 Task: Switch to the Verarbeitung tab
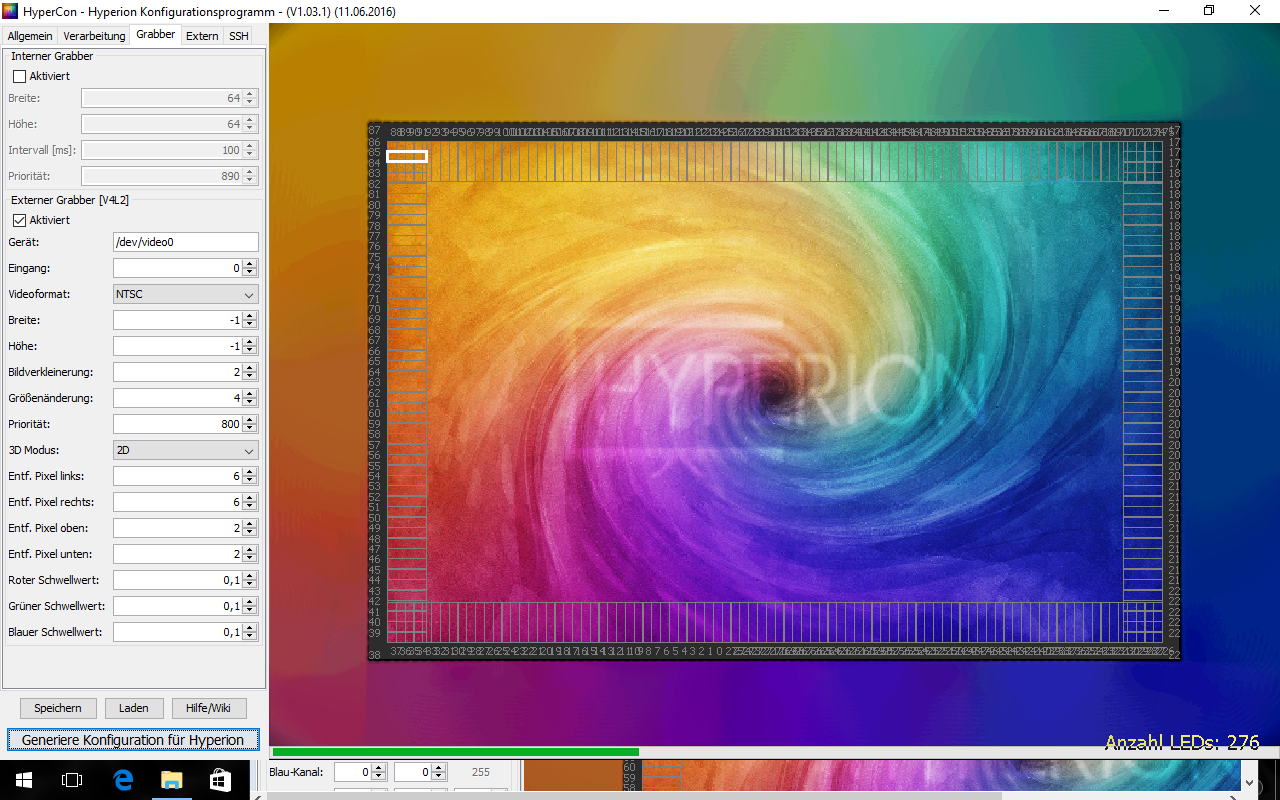pos(94,36)
